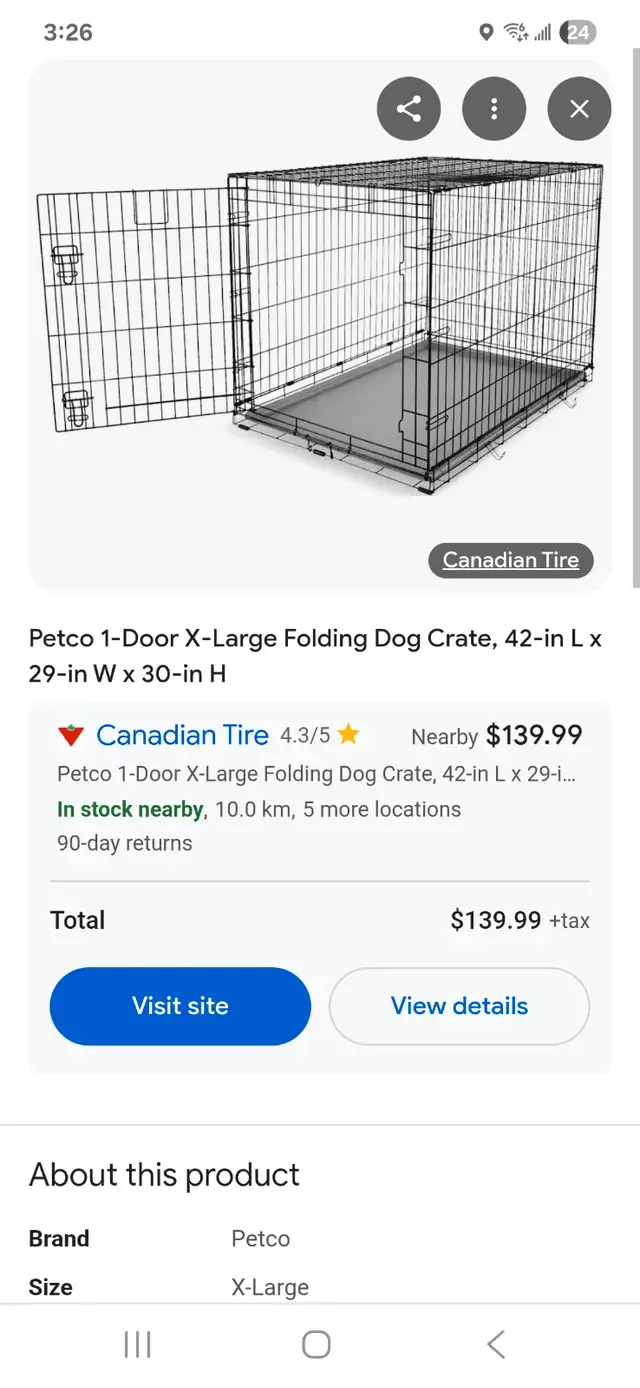Tap the In stock nearby text

(x=130, y=809)
